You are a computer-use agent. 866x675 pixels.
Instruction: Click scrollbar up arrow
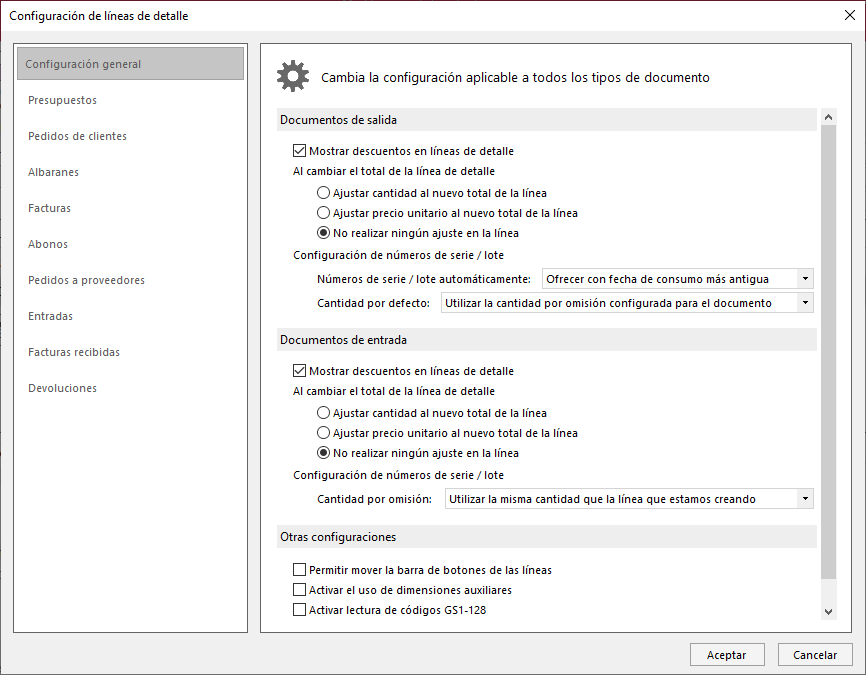point(828,117)
